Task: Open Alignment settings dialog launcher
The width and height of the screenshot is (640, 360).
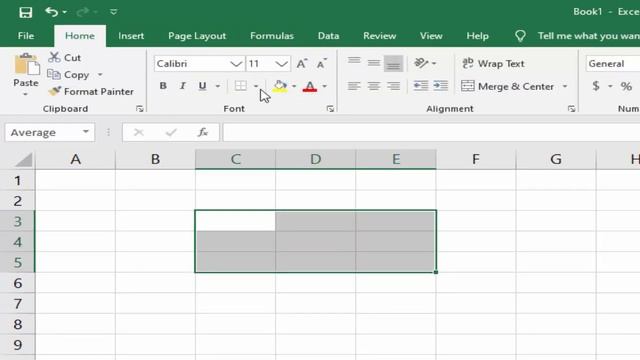Action: click(571, 109)
